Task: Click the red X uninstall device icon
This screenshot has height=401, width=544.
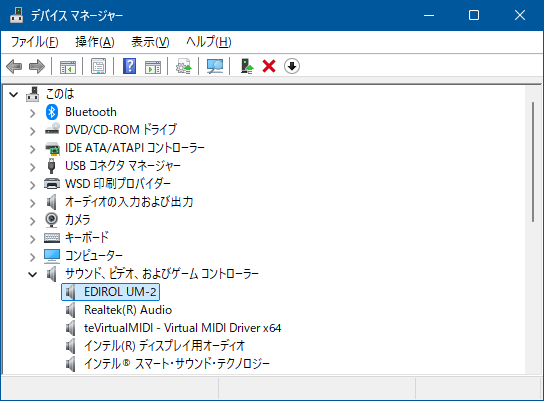Action: (x=269, y=66)
